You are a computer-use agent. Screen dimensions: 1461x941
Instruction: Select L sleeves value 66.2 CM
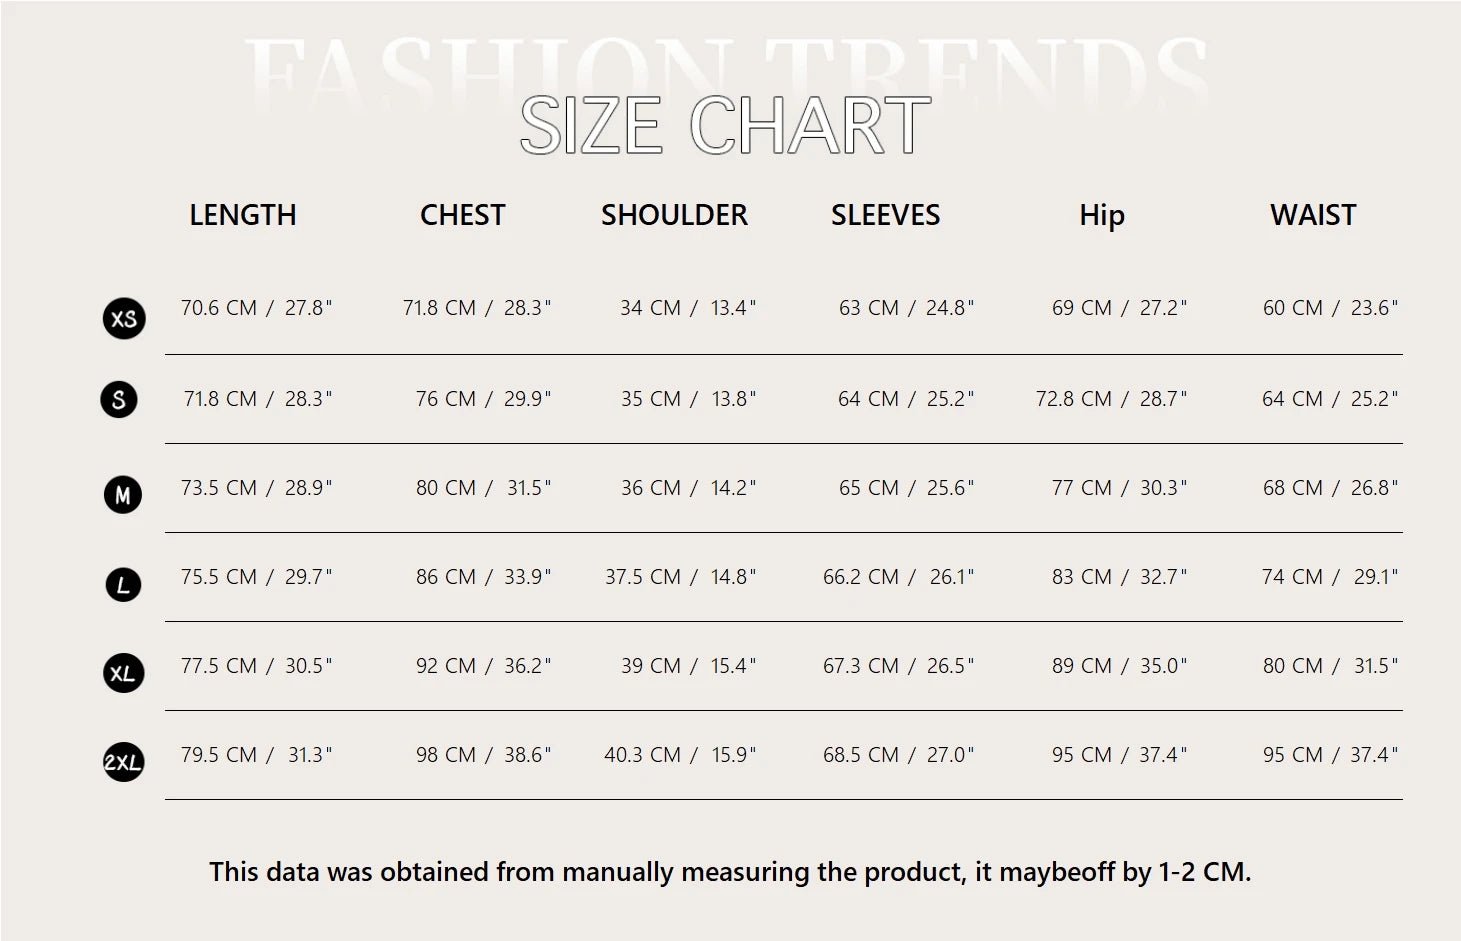861,577
